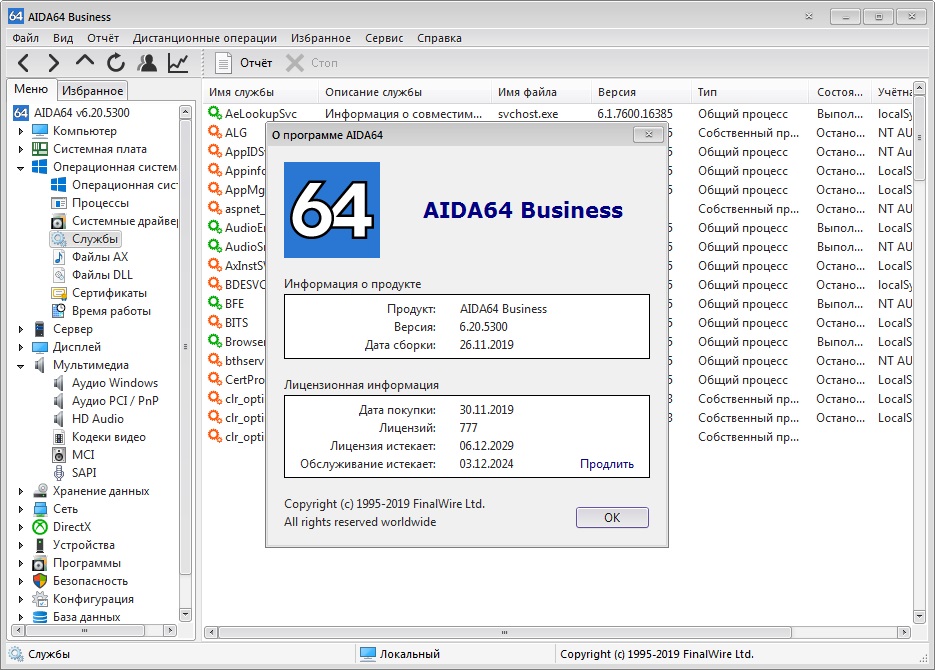Expand the Хранение данных node
The width and height of the screenshot is (935, 670).
click(x=21, y=491)
